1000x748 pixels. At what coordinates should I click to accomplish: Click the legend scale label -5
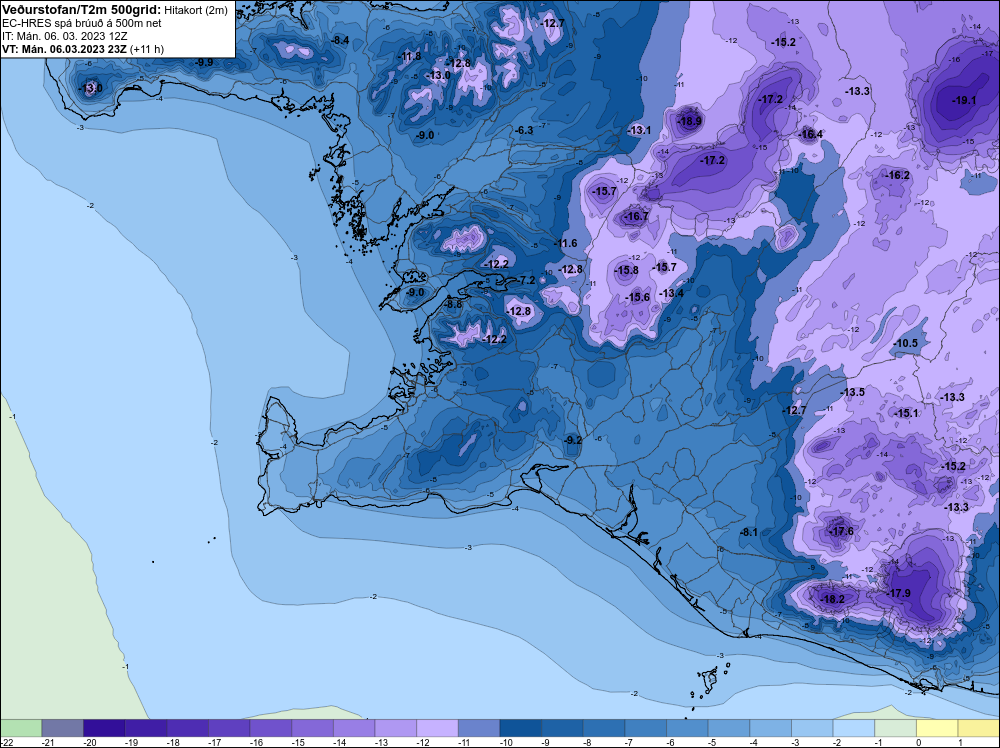click(713, 742)
